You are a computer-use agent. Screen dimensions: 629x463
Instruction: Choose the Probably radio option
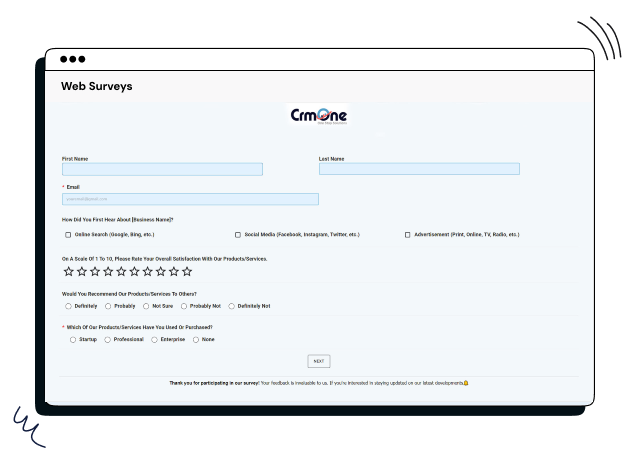click(x=108, y=306)
